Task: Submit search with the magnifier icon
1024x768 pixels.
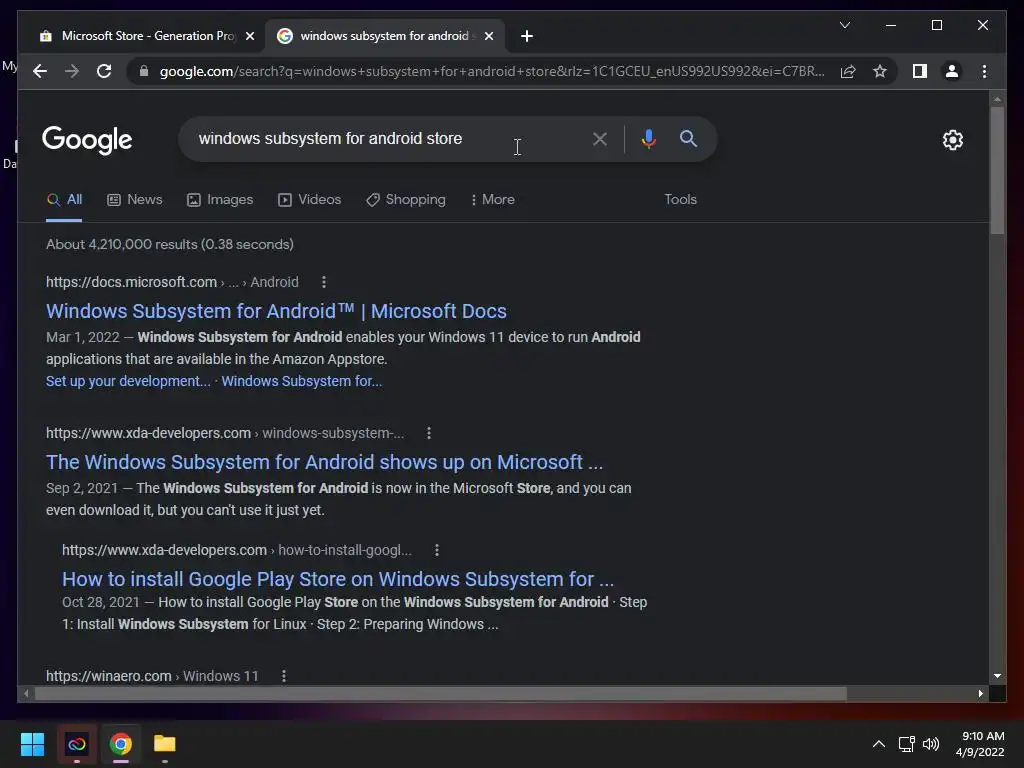Action: pyautogui.click(x=688, y=138)
